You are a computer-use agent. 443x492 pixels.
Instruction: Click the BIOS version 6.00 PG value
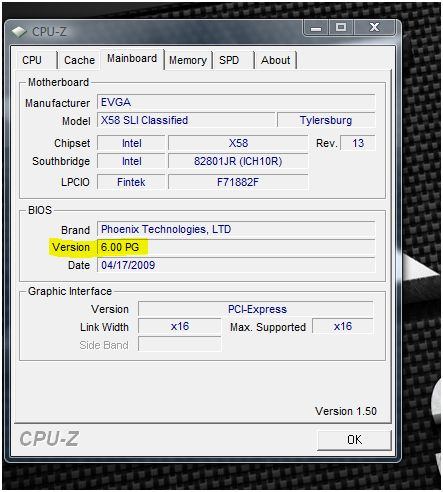pos(236,247)
